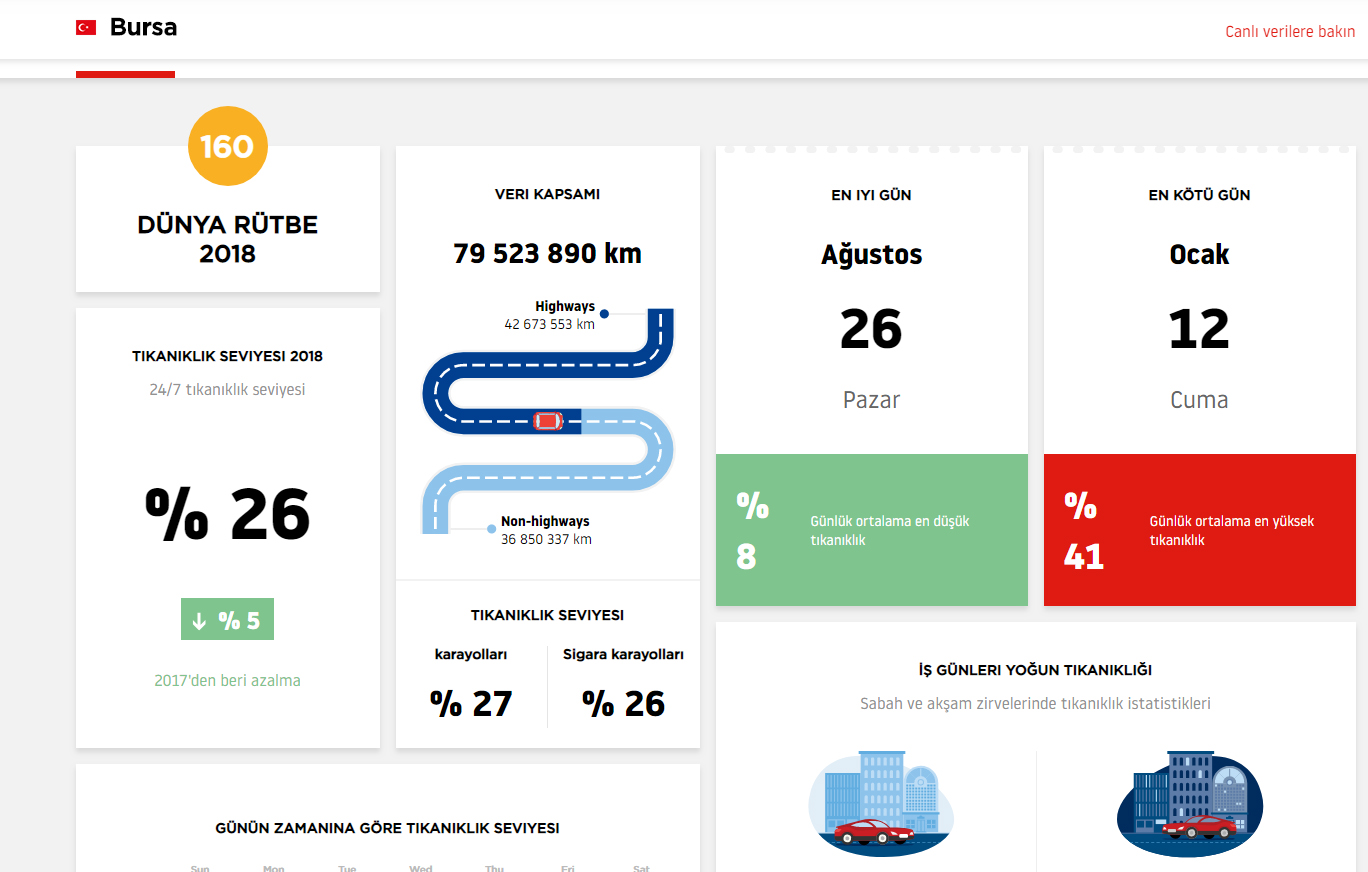The height and width of the screenshot is (872, 1368).
Task: Open the Canlı verilere bakın link
Action: point(1290,32)
